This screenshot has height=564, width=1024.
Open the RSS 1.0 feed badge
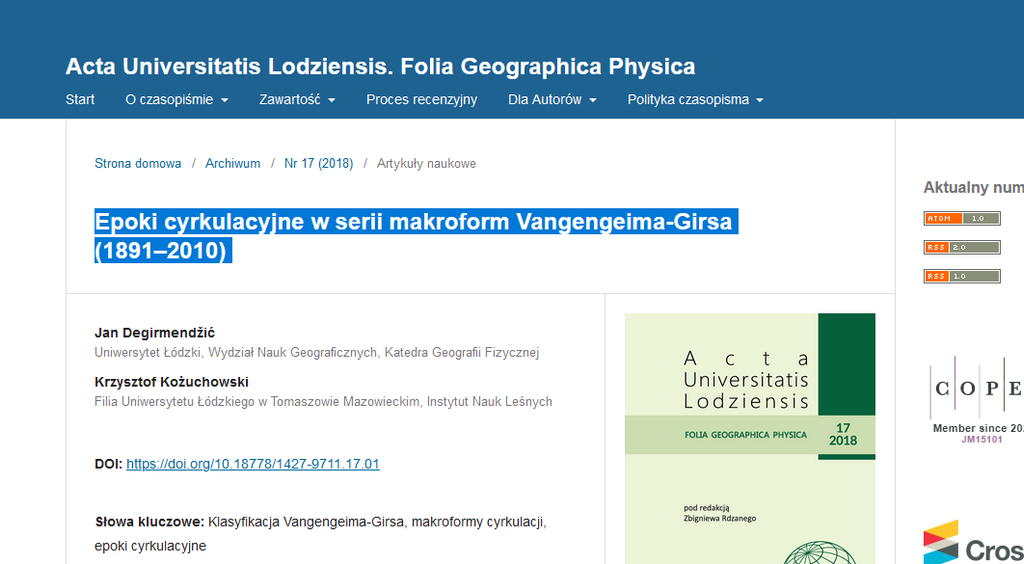[x=961, y=276]
